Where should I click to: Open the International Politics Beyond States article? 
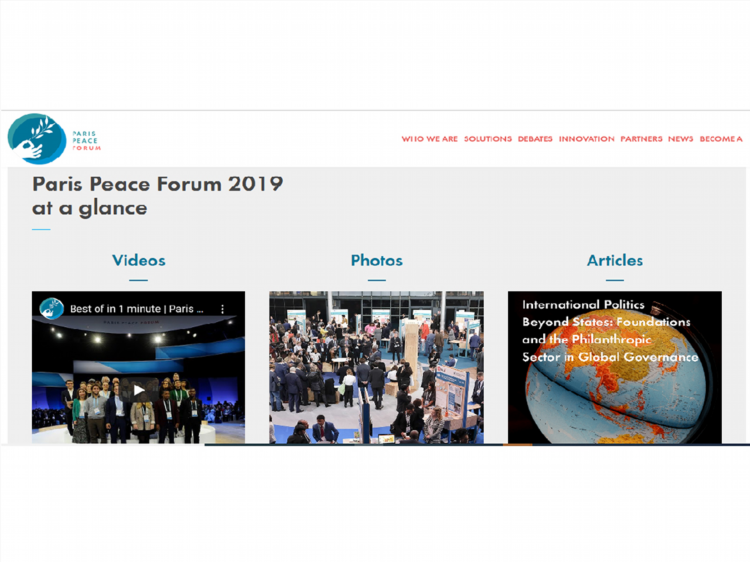pos(615,367)
